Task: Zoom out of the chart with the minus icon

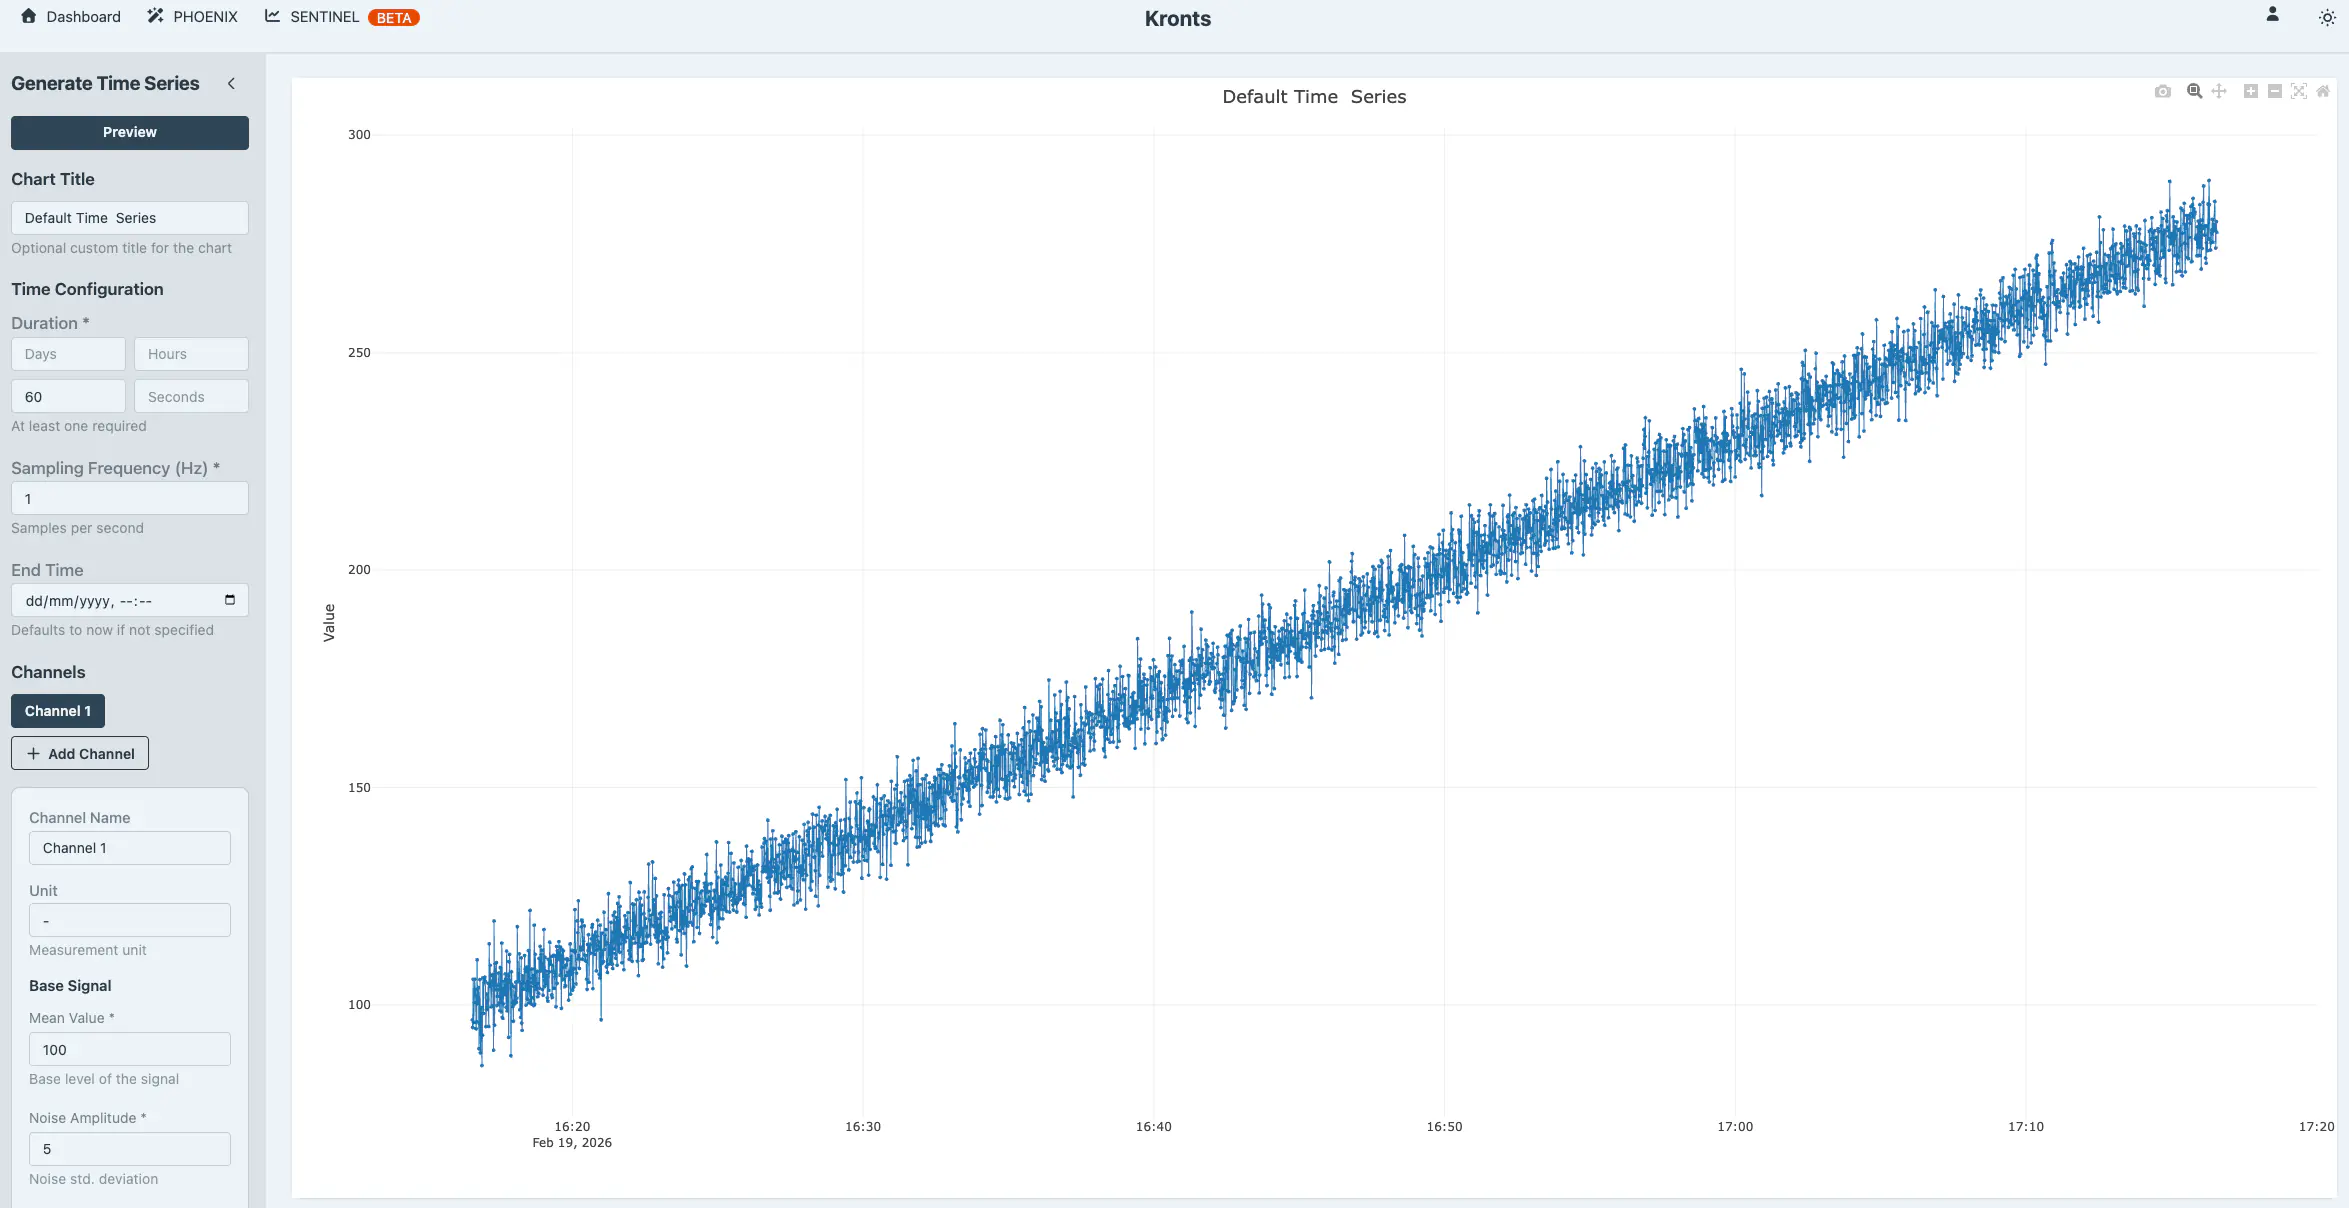Action: (2275, 91)
